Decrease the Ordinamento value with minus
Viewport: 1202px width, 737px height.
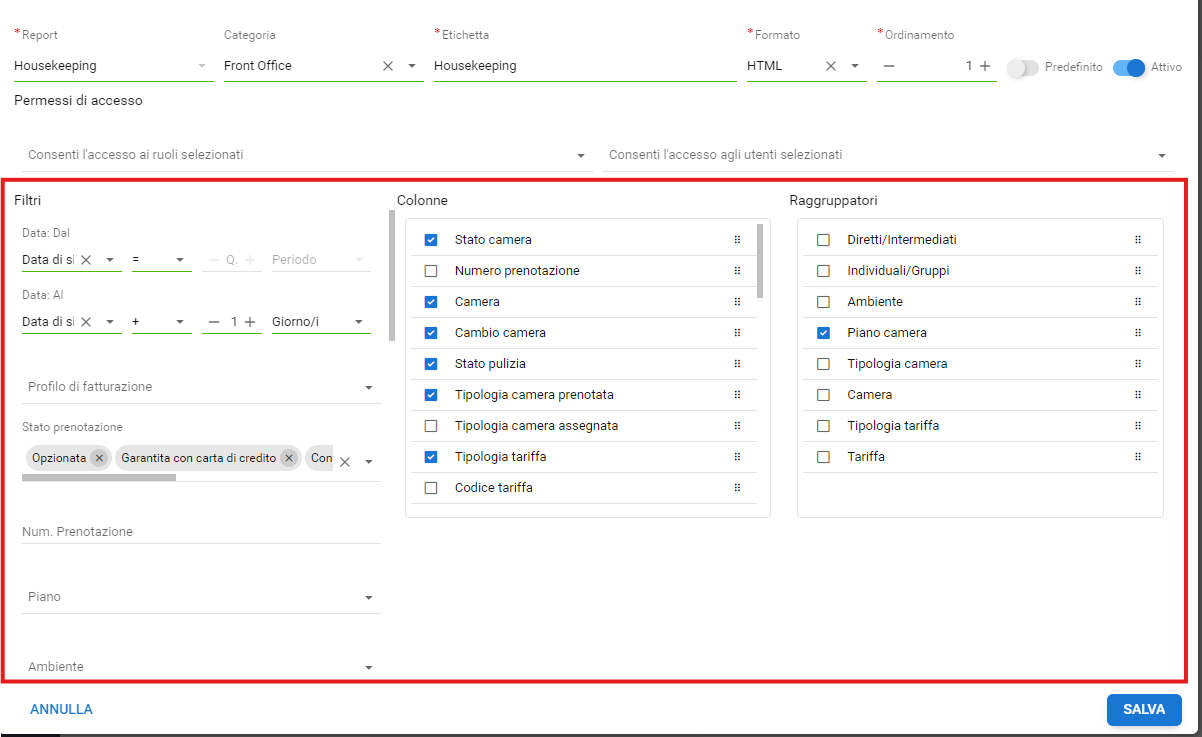pos(889,66)
